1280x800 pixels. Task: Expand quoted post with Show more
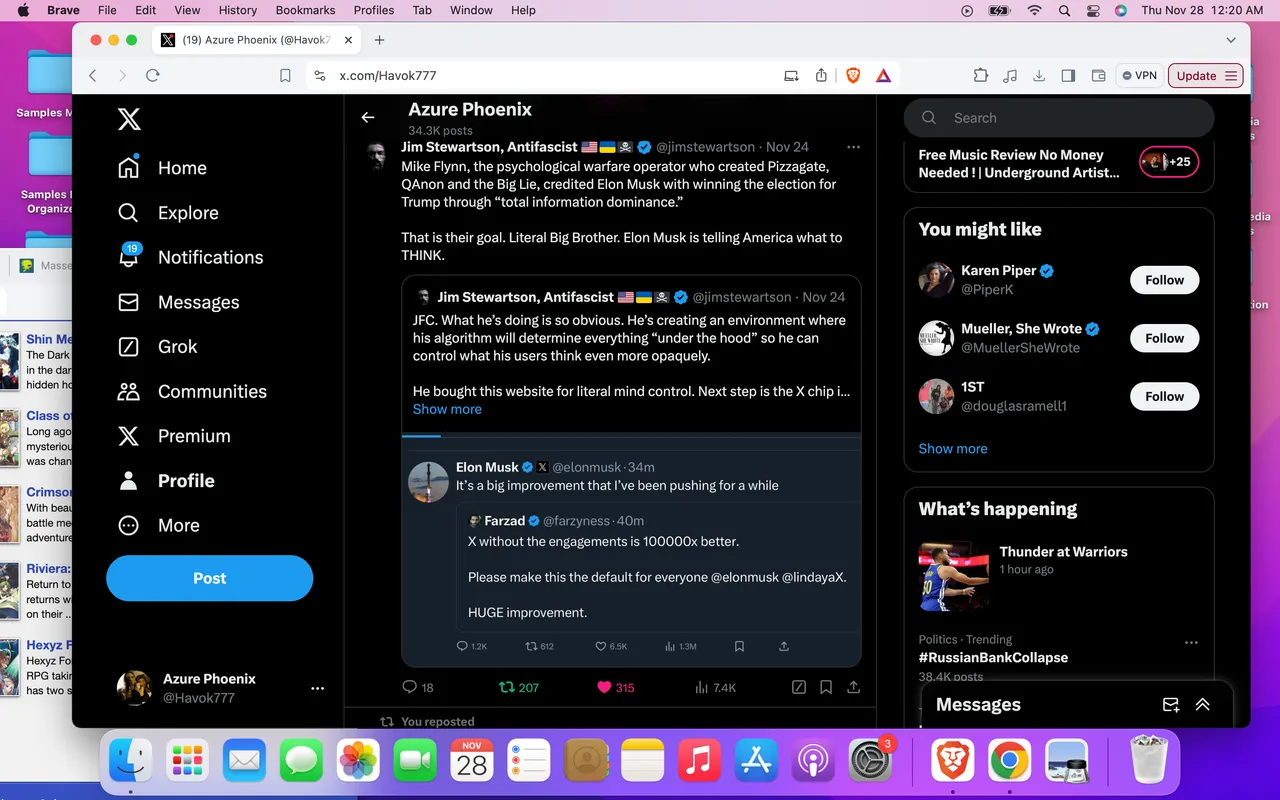[x=447, y=409]
